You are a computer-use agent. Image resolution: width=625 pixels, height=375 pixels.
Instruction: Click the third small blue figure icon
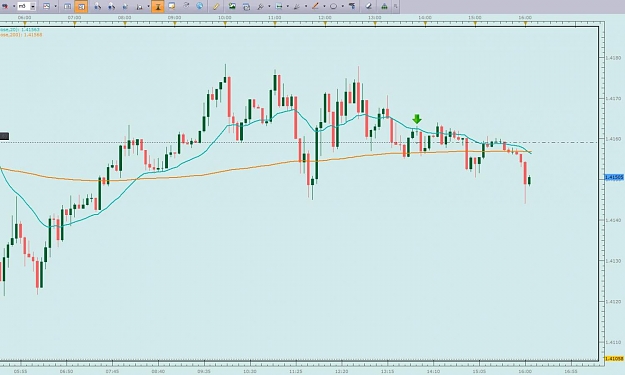[x=126, y=6]
